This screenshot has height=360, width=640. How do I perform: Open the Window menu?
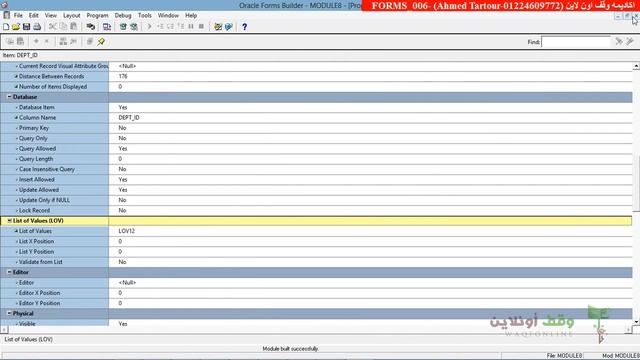pyautogui.click(x=168, y=16)
